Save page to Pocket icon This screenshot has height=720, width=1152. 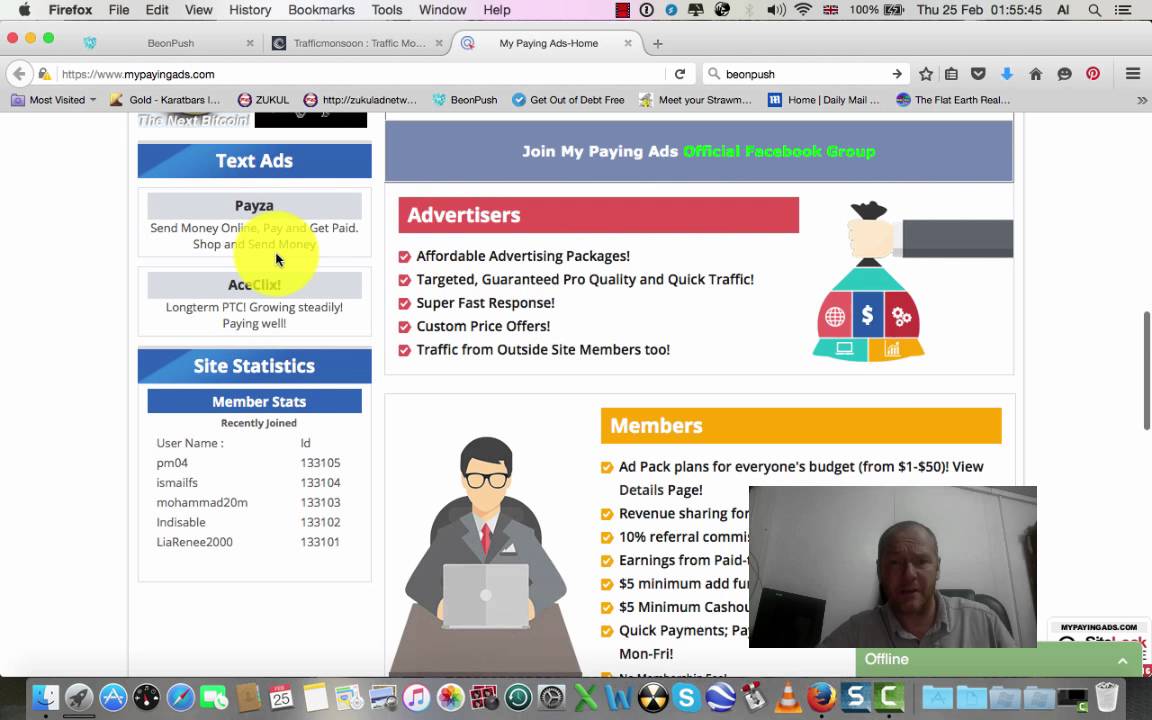click(978, 74)
